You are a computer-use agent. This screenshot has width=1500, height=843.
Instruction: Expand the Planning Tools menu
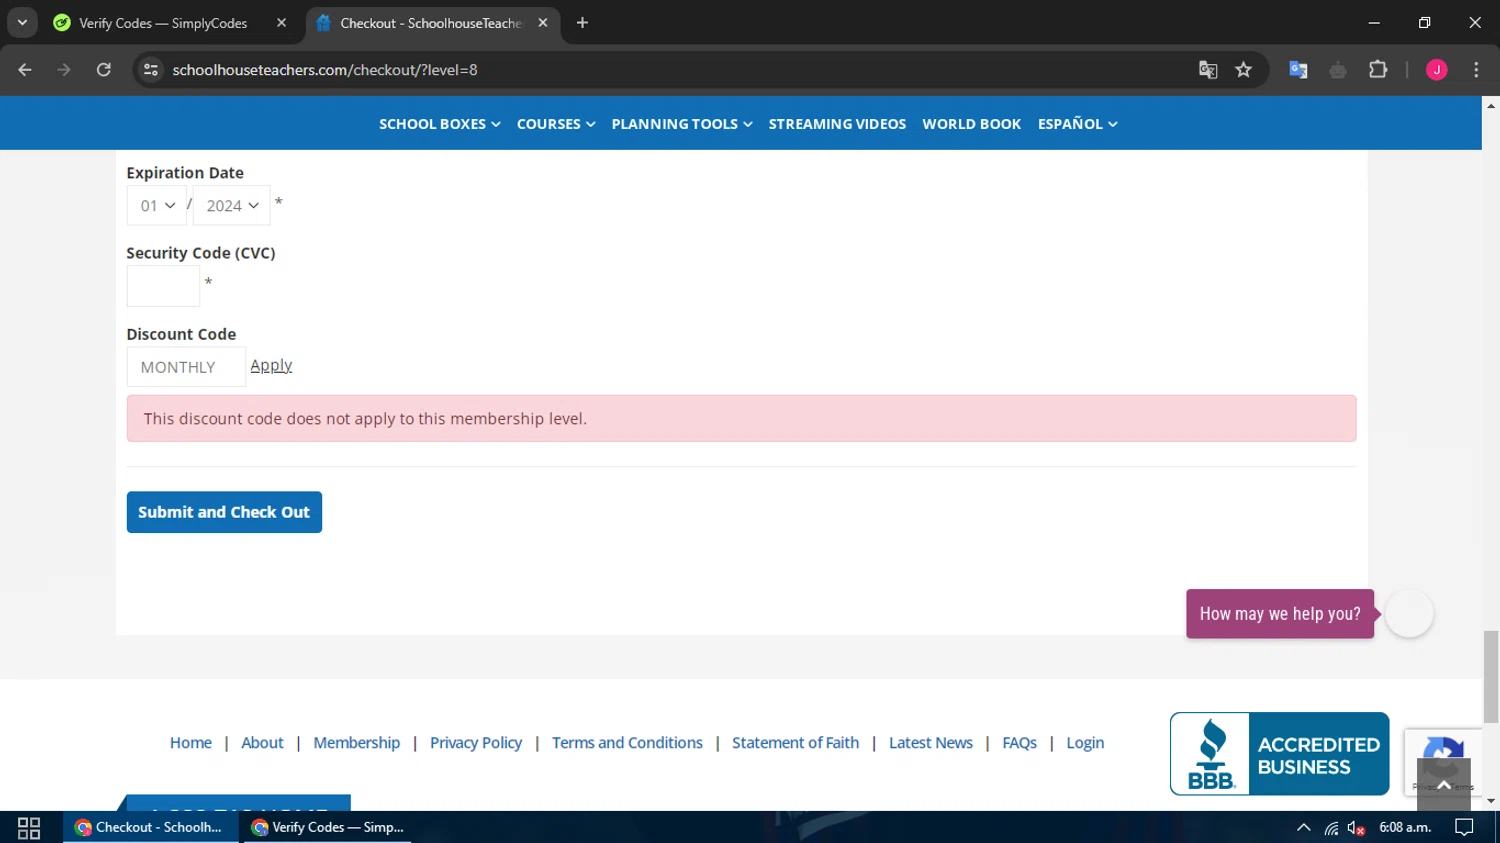[682, 124]
